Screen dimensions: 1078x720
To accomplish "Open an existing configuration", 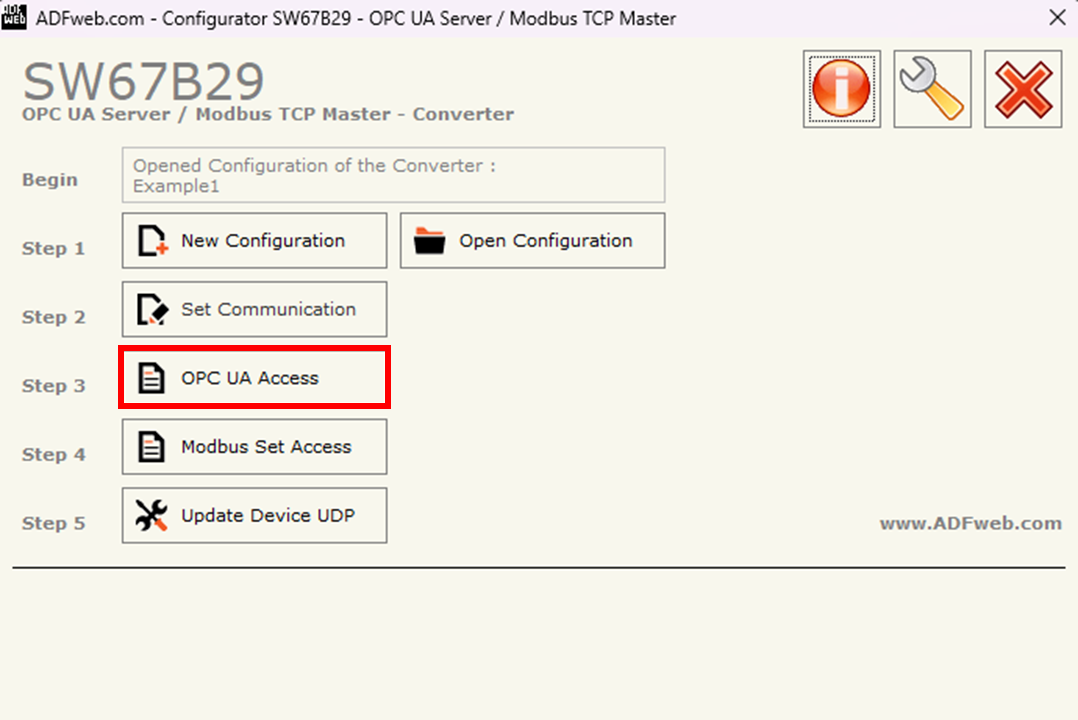I will click(x=532, y=240).
